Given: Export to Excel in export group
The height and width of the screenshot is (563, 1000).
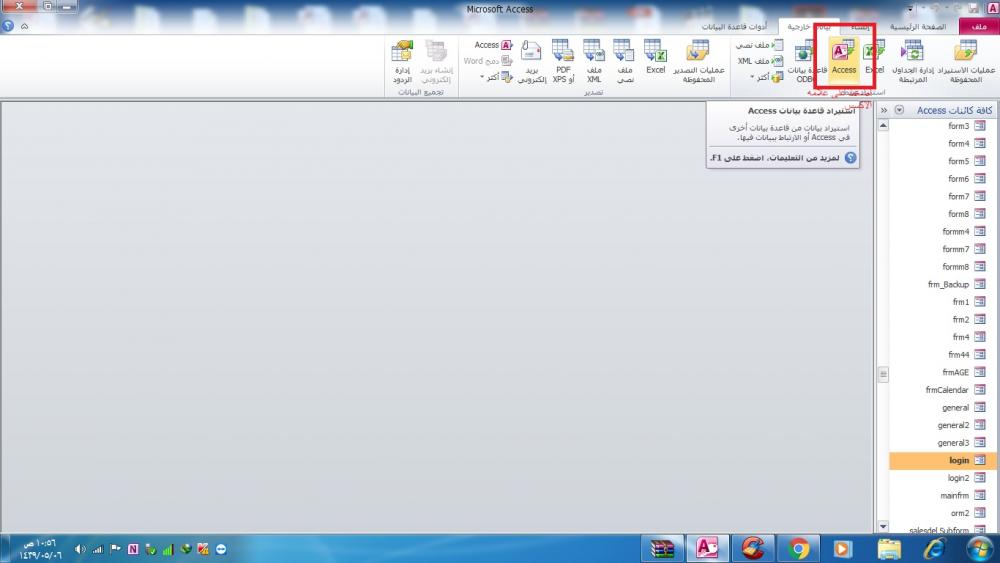Looking at the screenshot, I should click(655, 57).
